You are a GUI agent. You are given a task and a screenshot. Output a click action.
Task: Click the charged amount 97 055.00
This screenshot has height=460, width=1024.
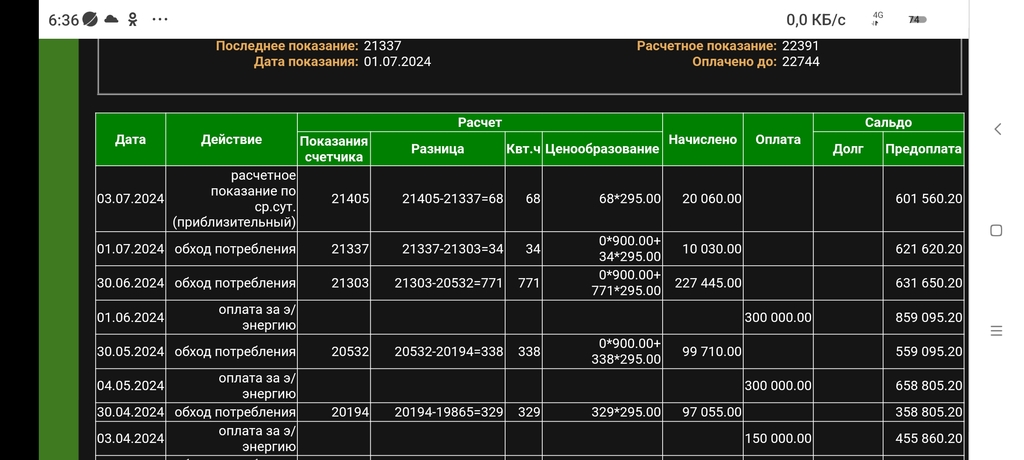tap(703, 412)
